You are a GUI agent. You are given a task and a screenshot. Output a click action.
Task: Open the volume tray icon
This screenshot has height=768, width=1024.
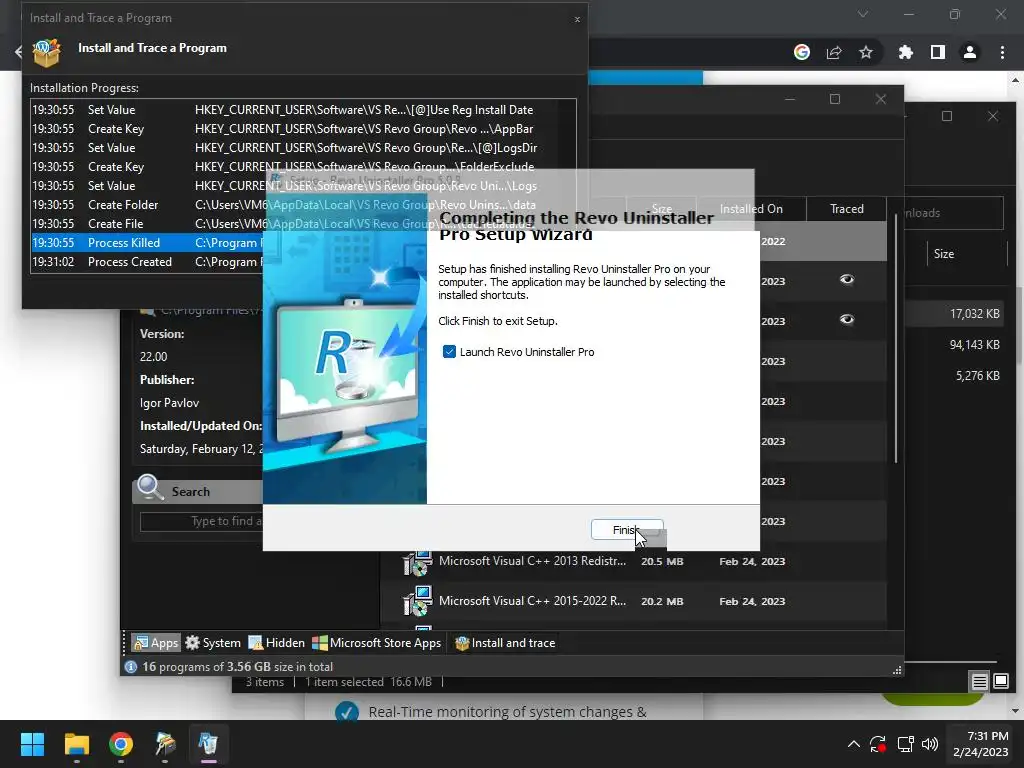930,744
